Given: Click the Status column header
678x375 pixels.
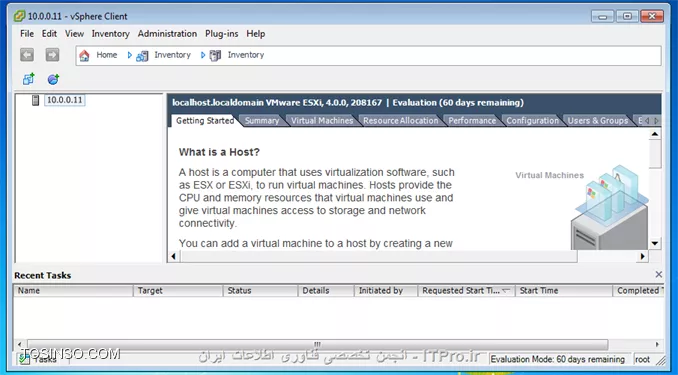Looking at the screenshot, I should point(260,291).
